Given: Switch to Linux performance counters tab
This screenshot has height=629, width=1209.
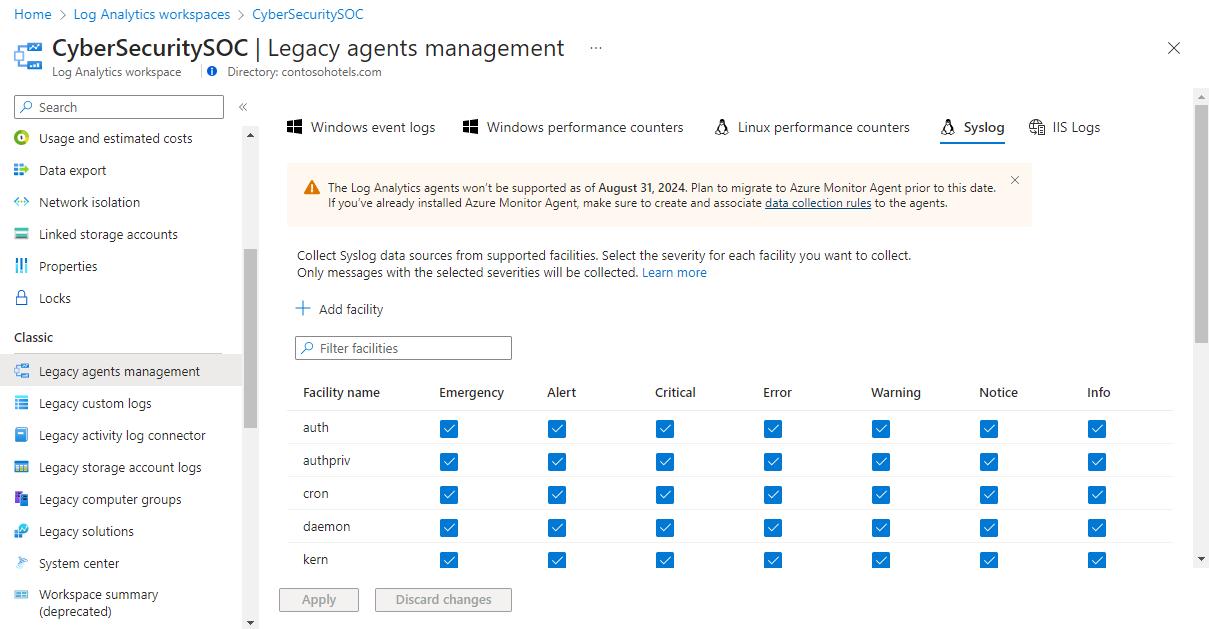Looking at the screenshot, I should point(812,127).
